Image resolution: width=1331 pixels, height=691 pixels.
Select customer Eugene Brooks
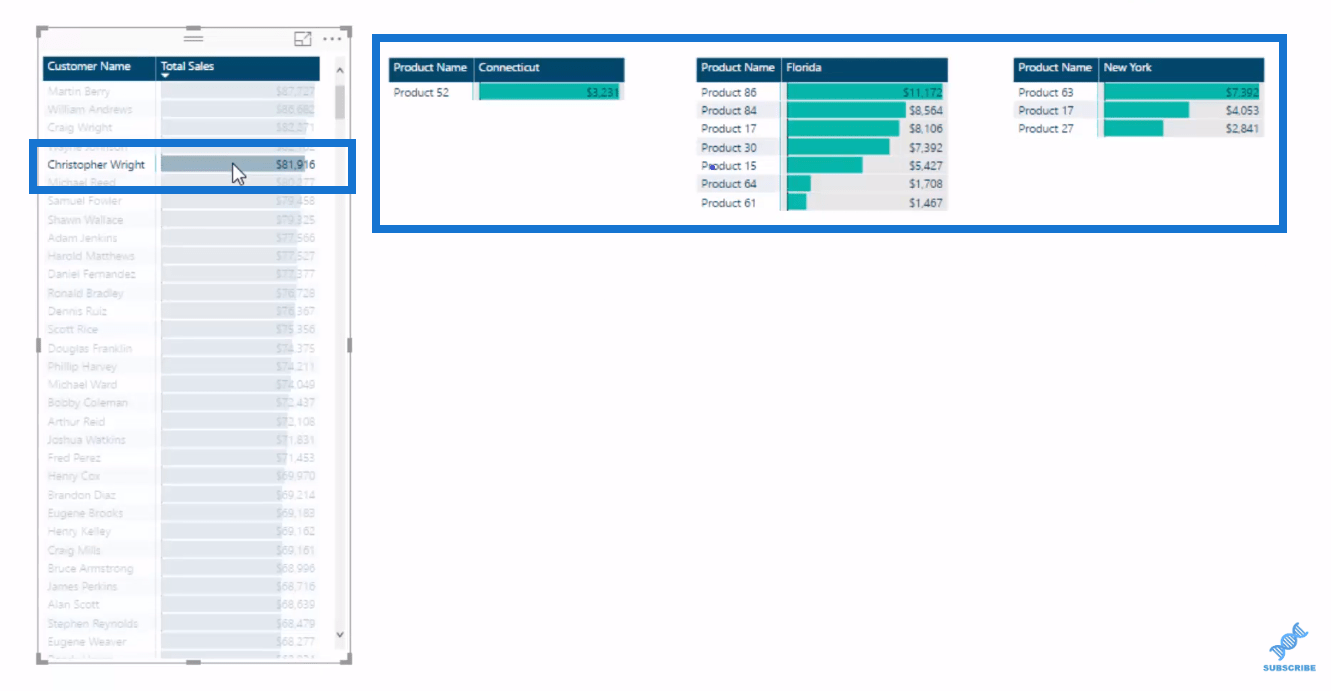(85, 513)
